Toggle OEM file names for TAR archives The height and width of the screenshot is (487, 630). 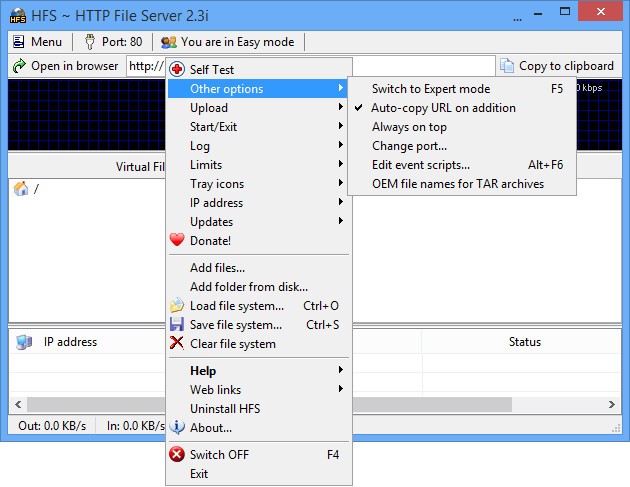point(457,184)
